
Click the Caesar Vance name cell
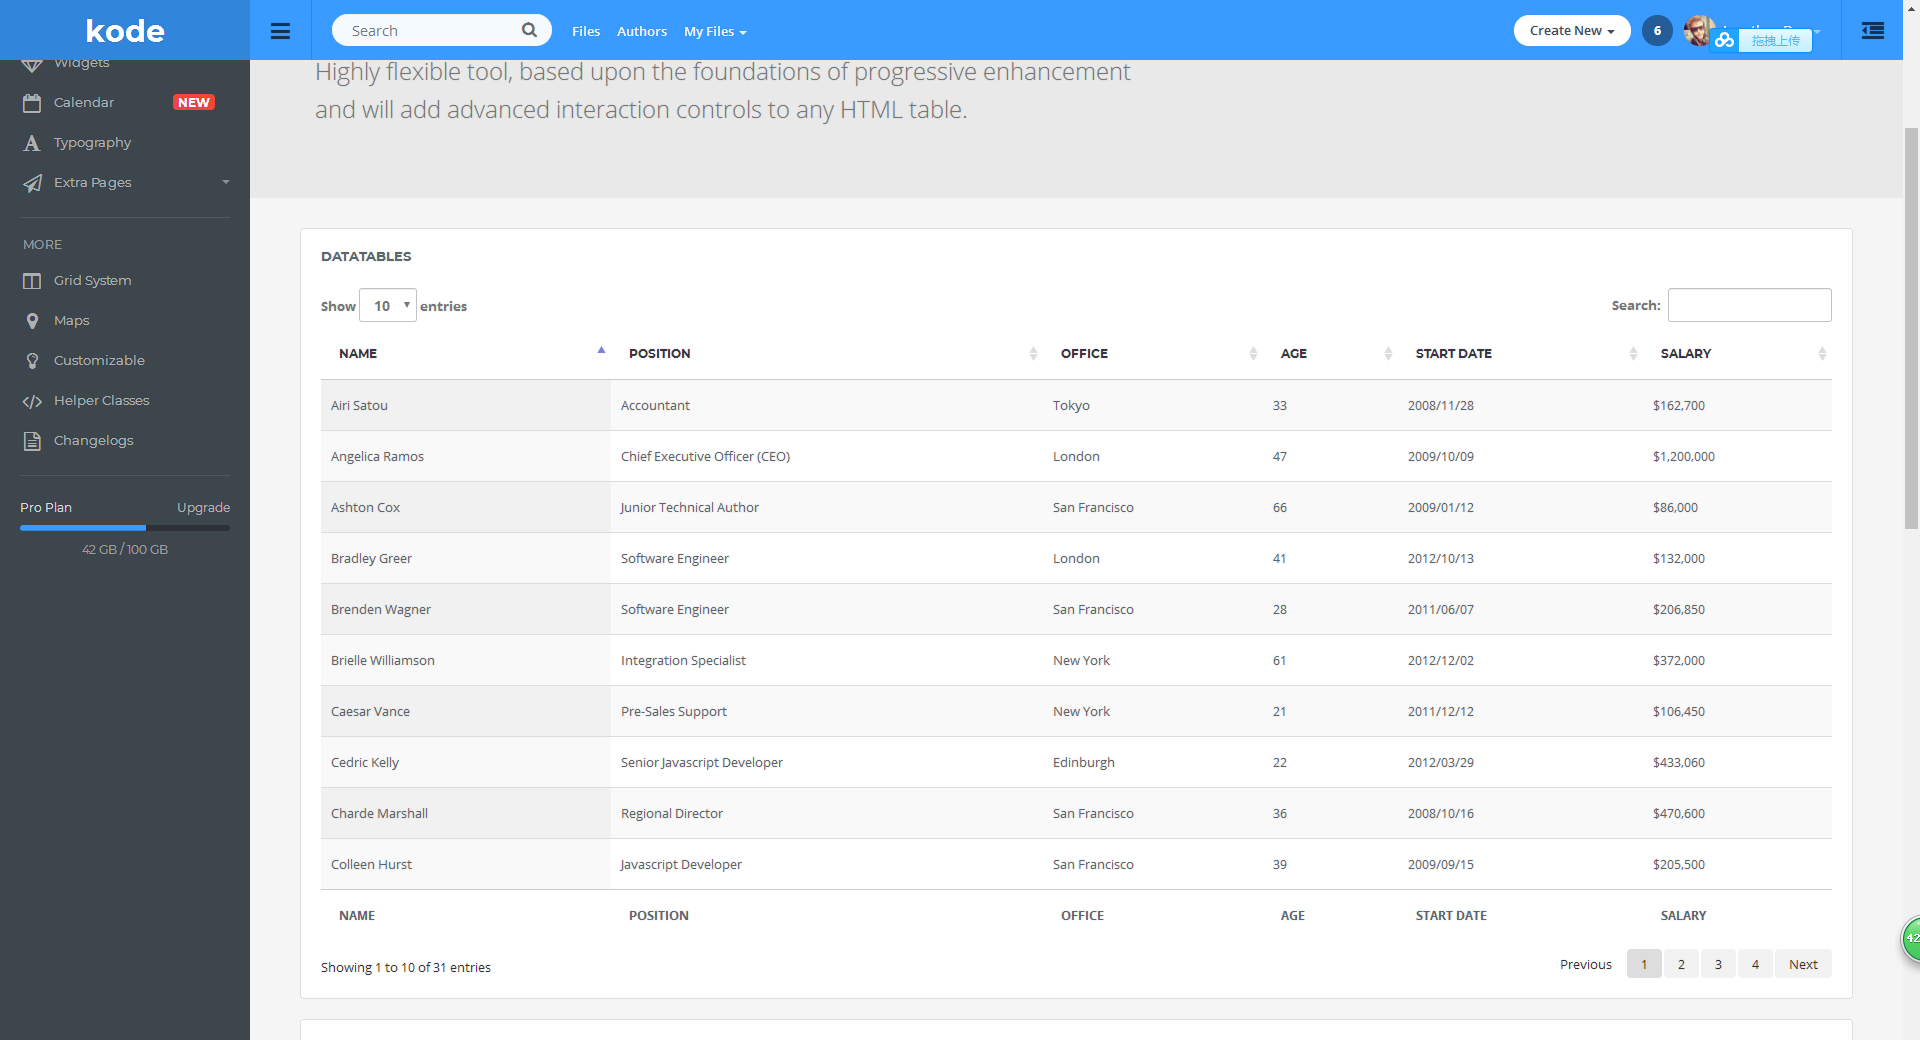click(465, 711)
